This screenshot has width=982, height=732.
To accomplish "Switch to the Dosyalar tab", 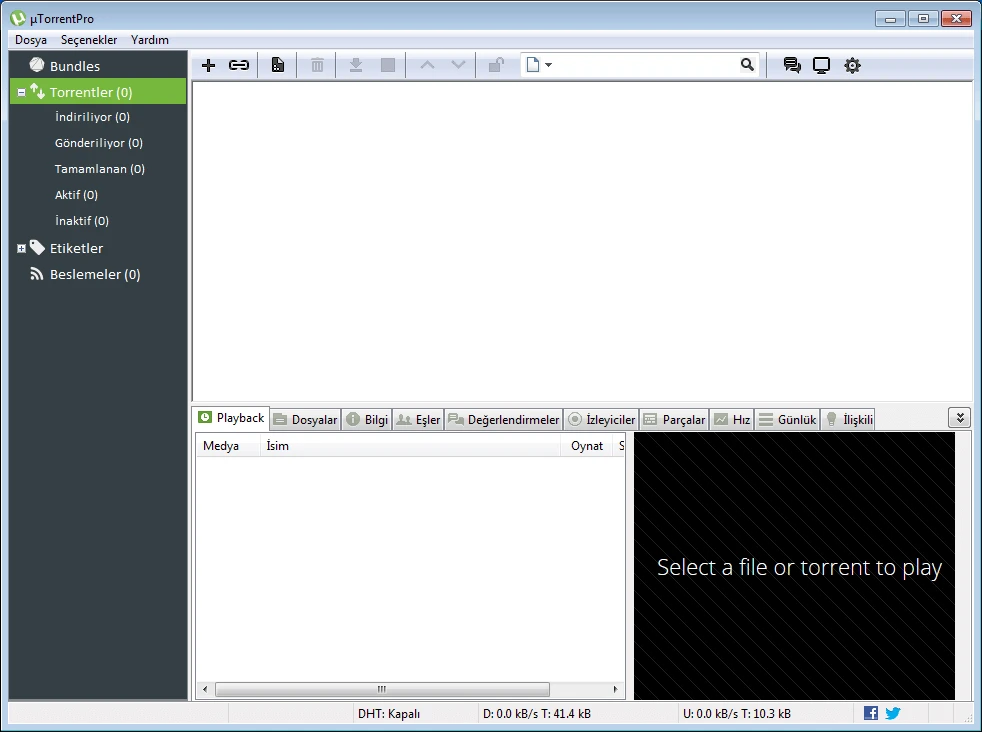I will pos(305,420).
